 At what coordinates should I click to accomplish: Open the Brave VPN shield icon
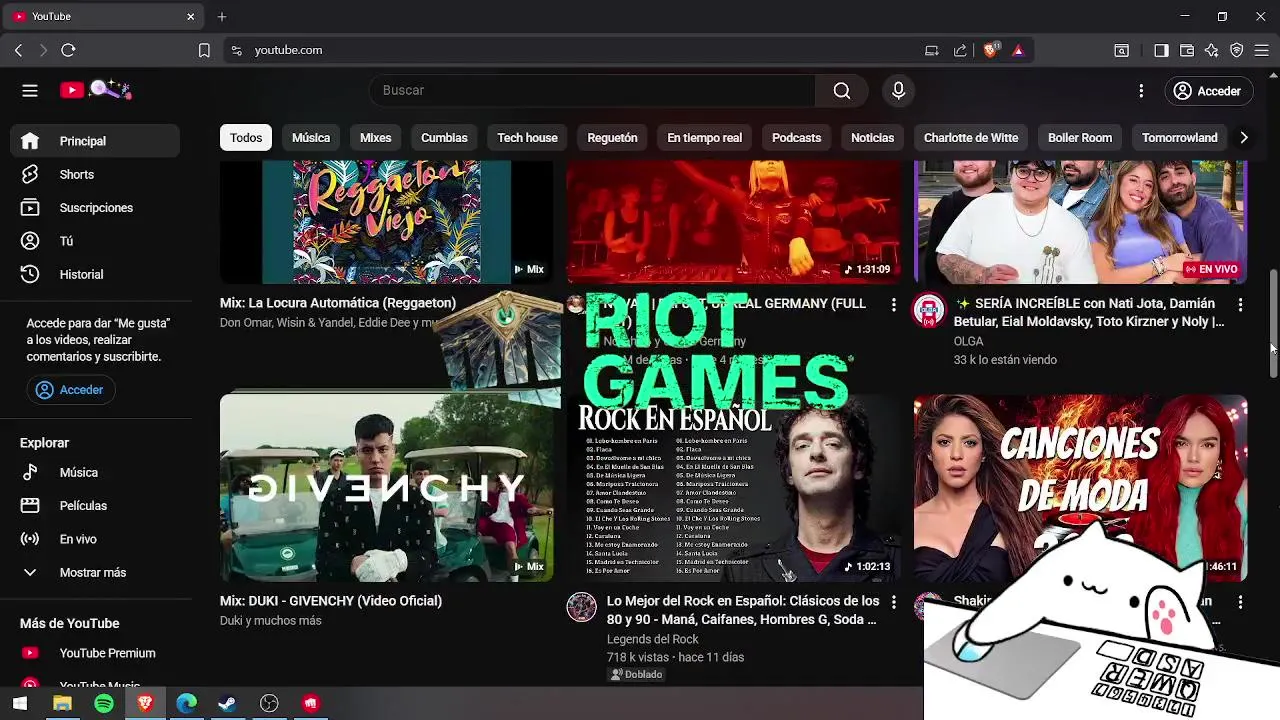click(x=1237, y=50)
